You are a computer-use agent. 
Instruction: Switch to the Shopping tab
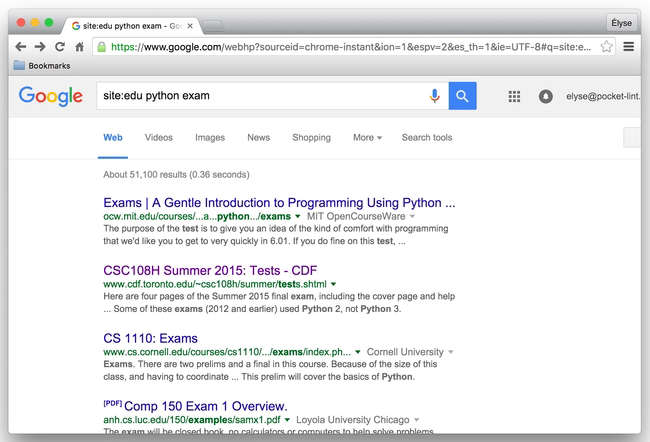coord(311,138)
